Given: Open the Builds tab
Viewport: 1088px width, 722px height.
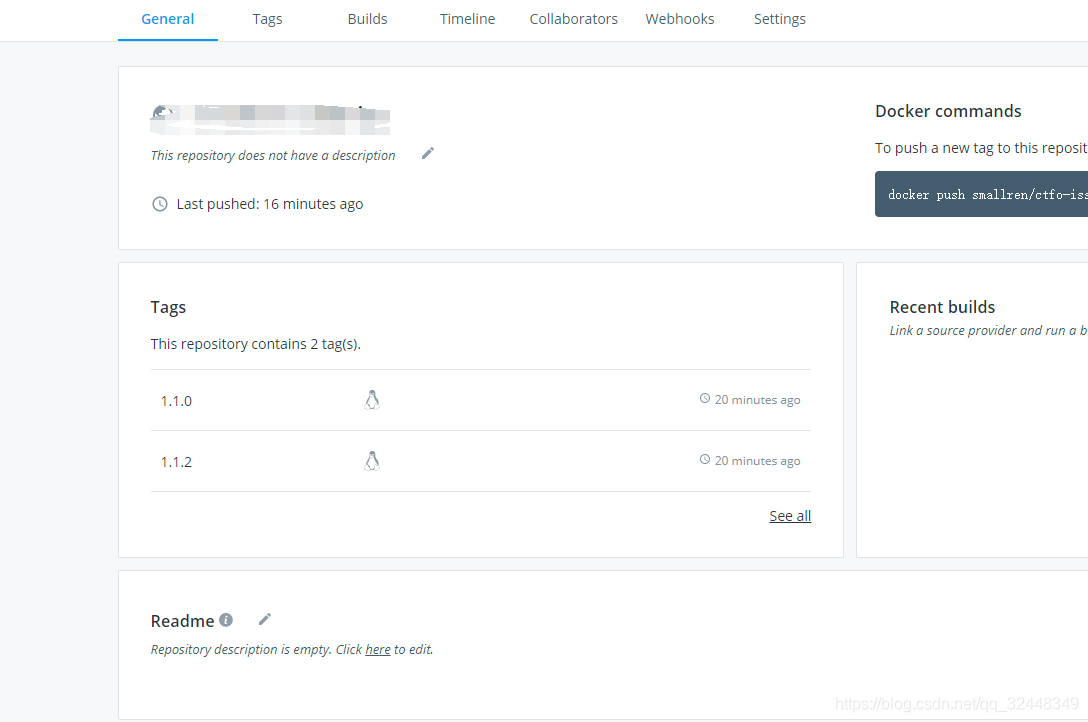Looking at the screenshot, I should pyautogui.click(x=367, y=18).
